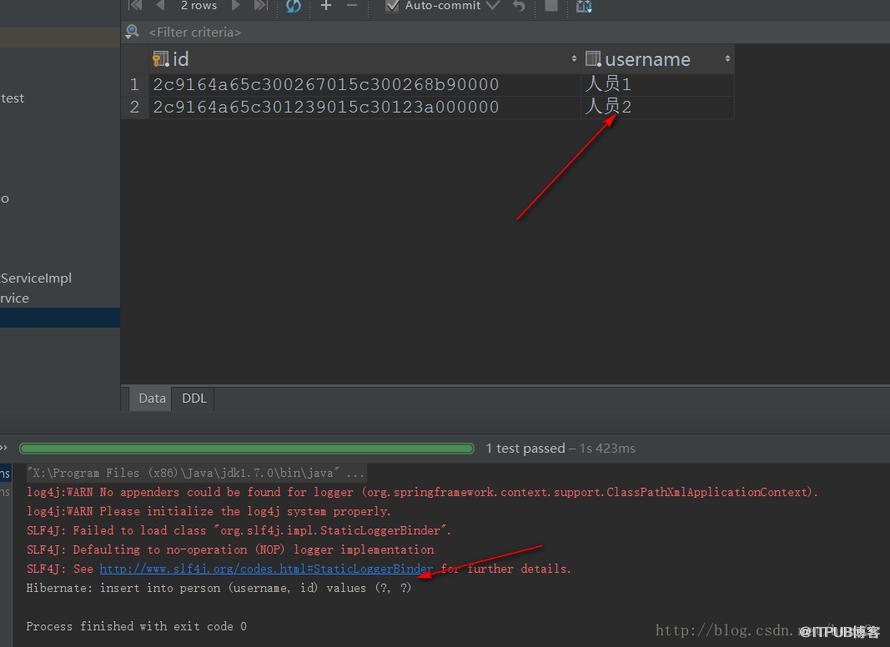Click the log4j "No appenders could be found" line
The width and height of the screenshot is (890, 647).
click(422, 492)
